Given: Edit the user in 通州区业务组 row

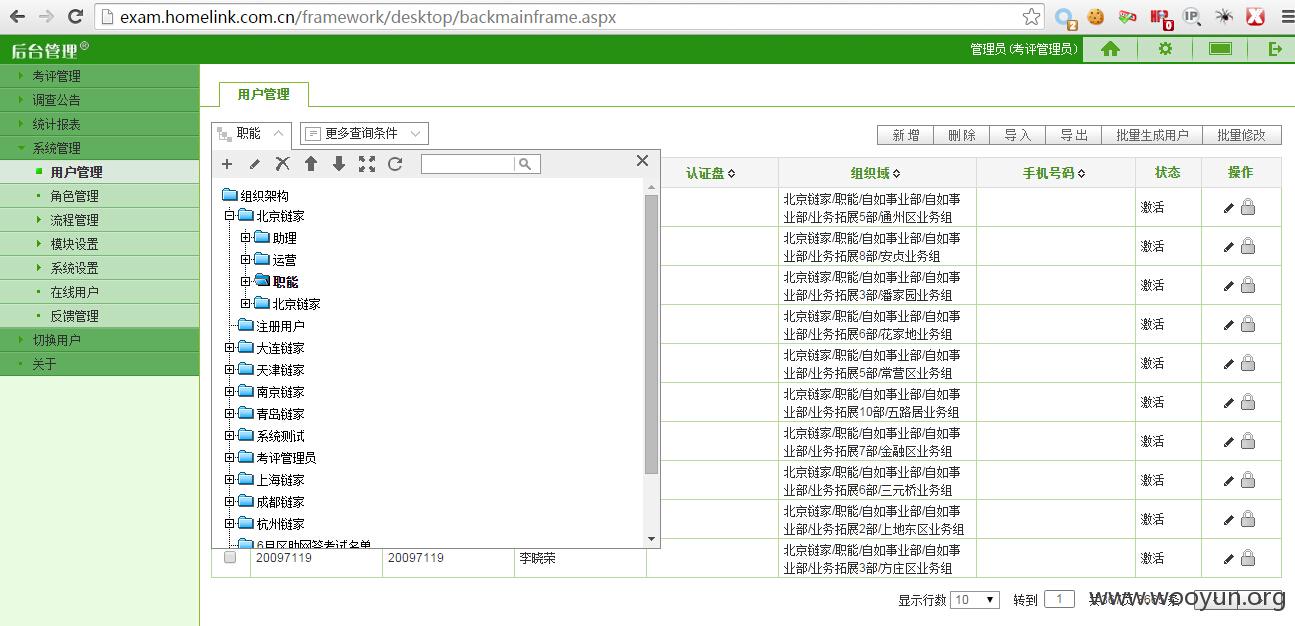Looking at the screenshot, I should [1229, 207].
